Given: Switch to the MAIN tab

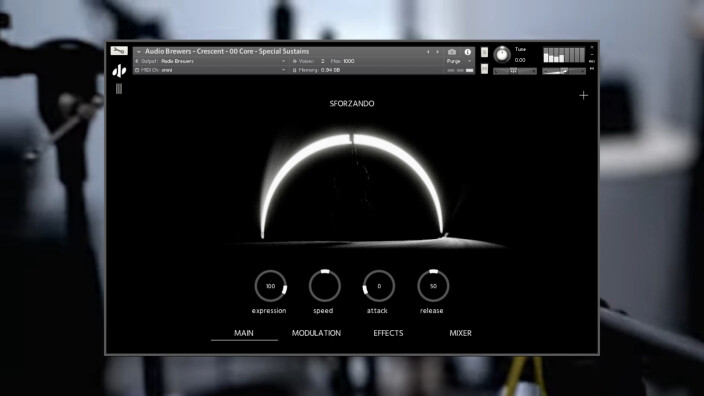Looking at the screenshot, I should coord(244,333).
